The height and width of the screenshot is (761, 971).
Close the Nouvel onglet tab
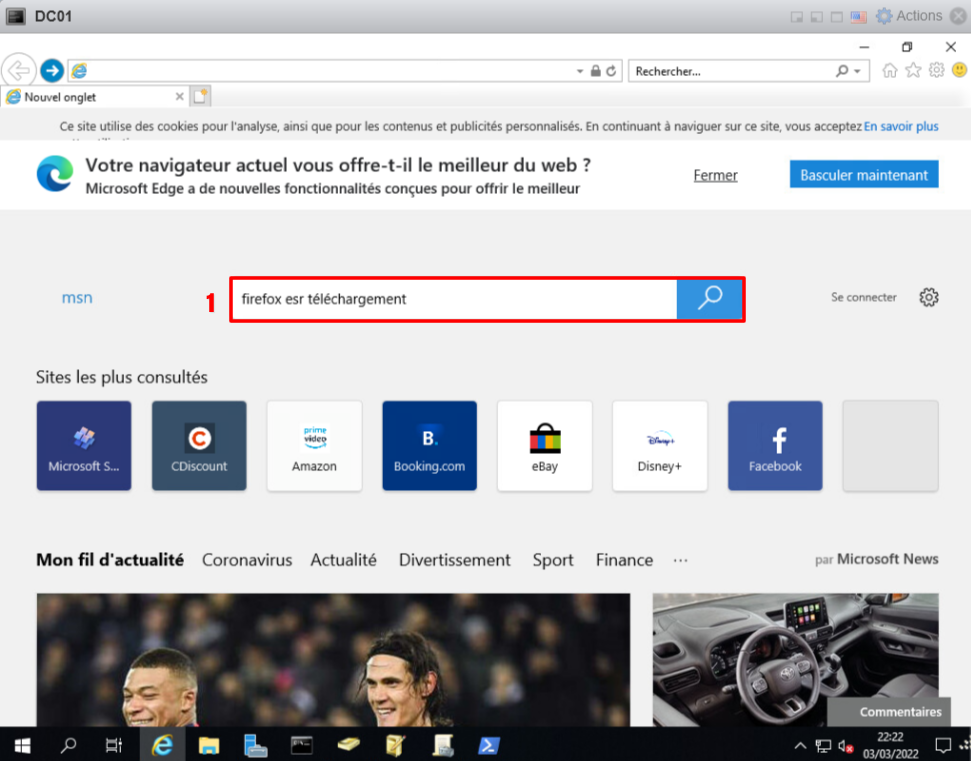[x=180, y=97]
